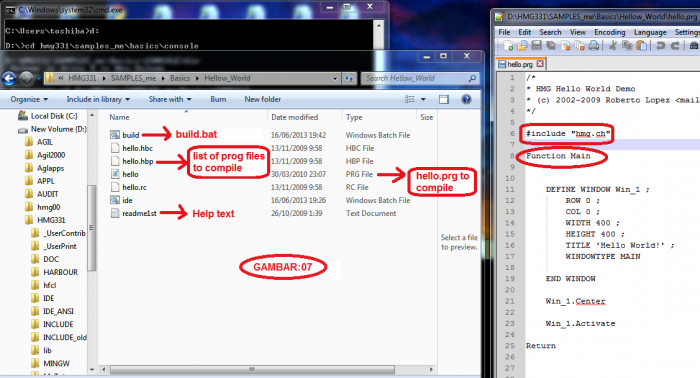The width and height of the screenshot is (700, 378).
Task: Select the HARBOUR folder in the tree
Action: [60, 272]
